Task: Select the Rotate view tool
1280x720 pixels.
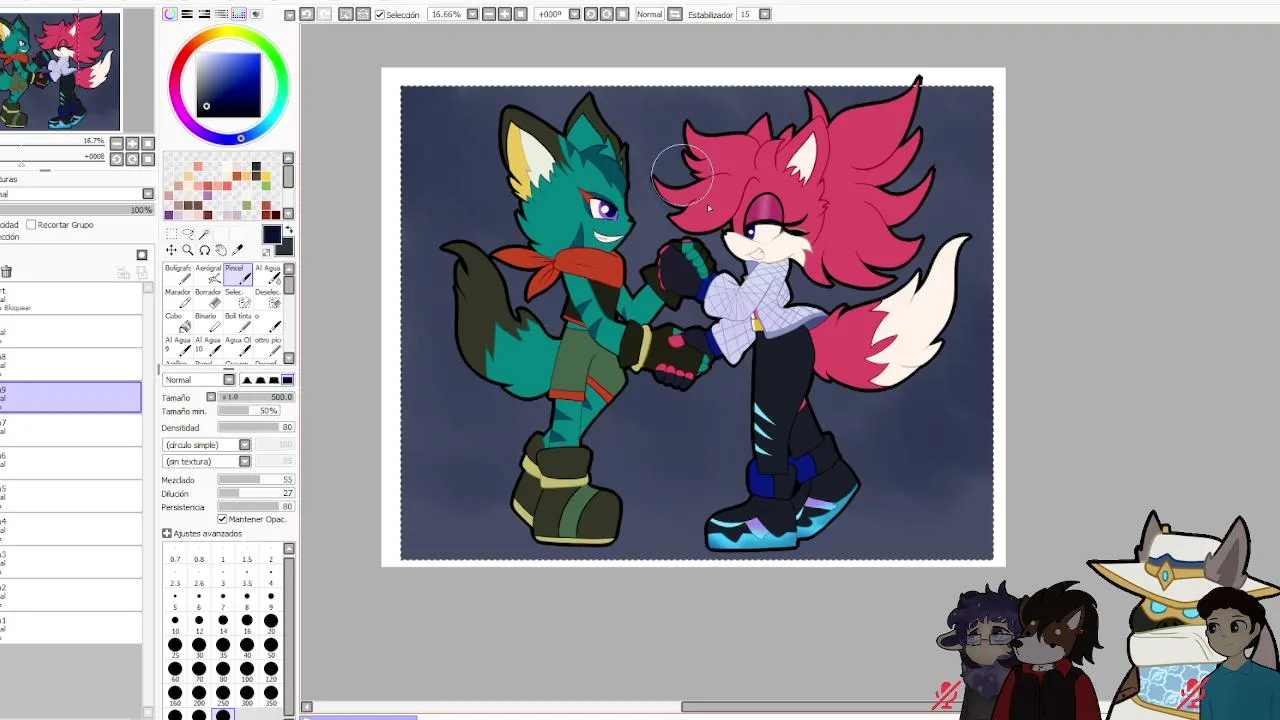Action: coord(204,250)
